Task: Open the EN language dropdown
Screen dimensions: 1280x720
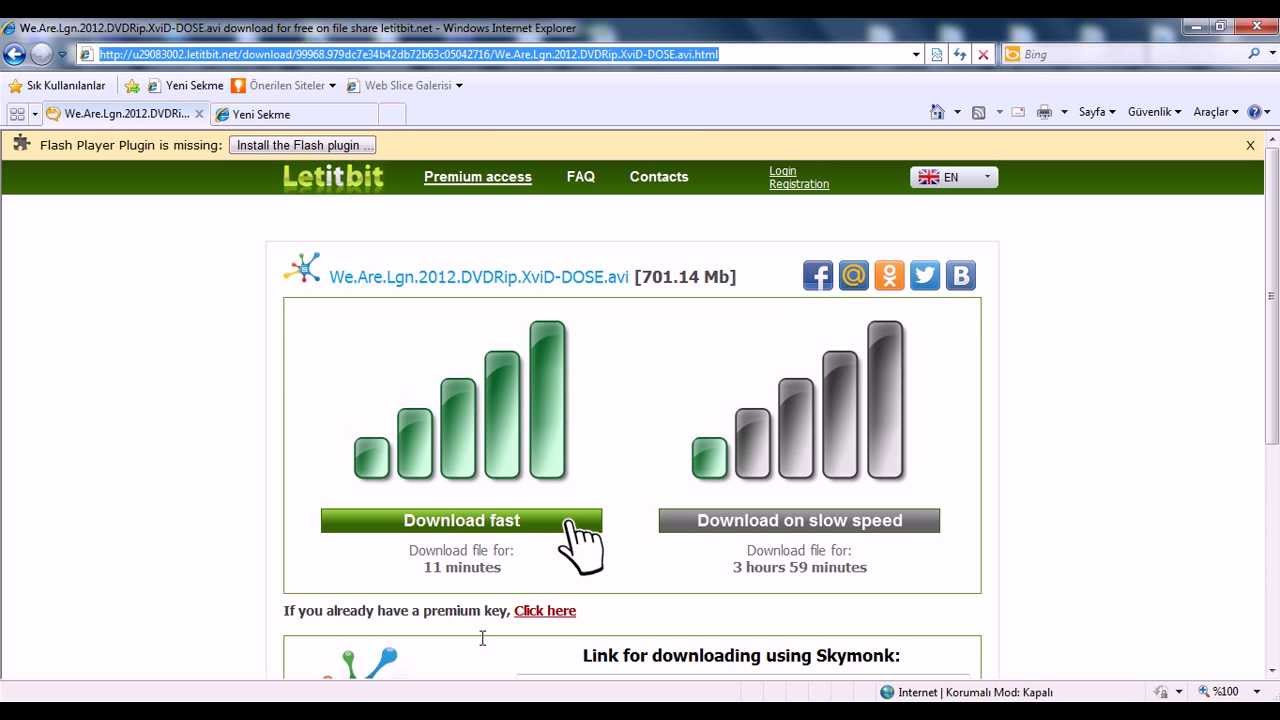Action: [954, 177]
